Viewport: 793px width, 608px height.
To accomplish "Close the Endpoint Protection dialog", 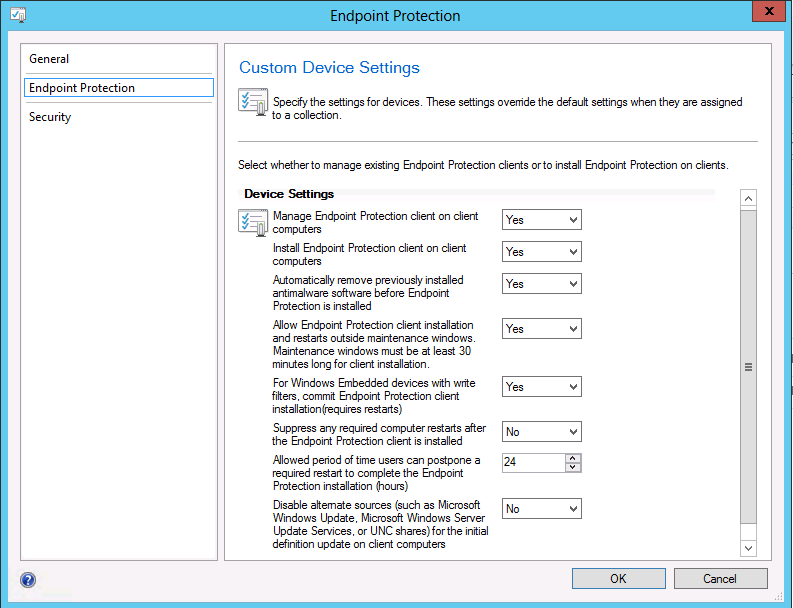I will [769, 11].
